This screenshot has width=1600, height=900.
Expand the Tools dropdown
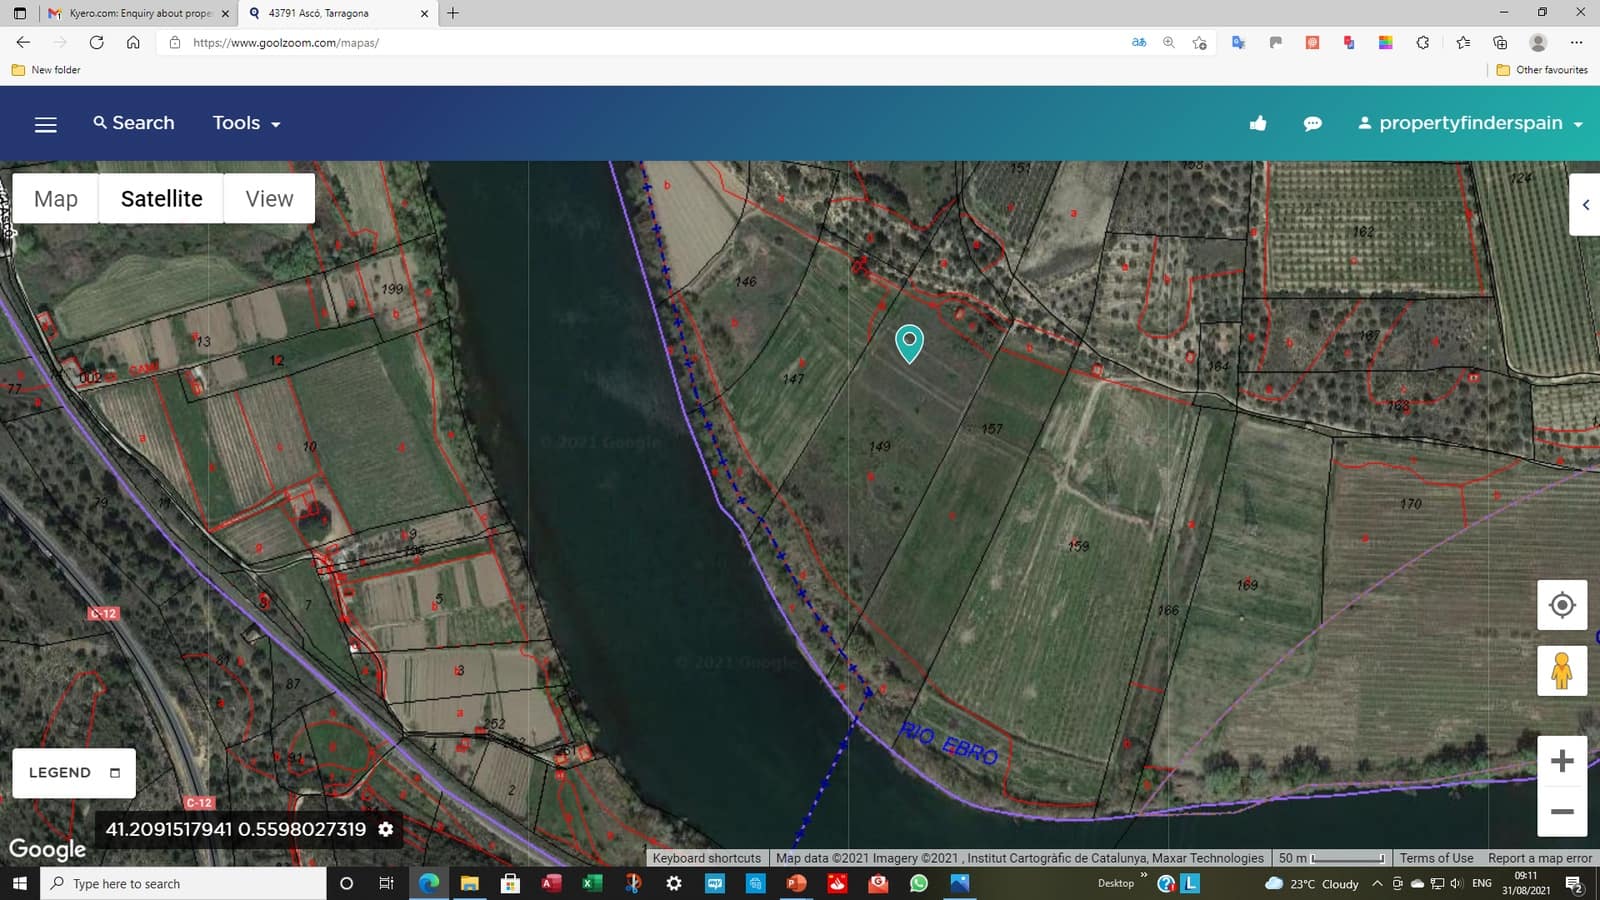tap(246, 123)
